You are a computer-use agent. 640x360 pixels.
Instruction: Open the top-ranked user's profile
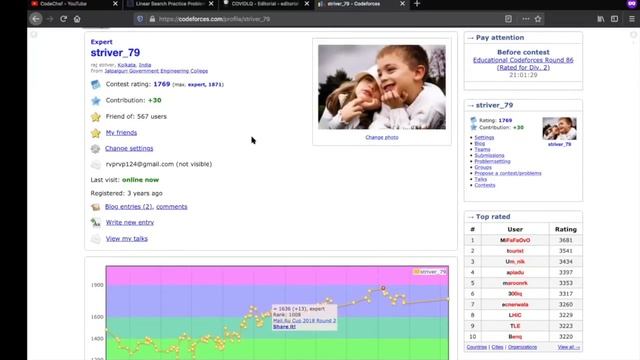(515, 240)
